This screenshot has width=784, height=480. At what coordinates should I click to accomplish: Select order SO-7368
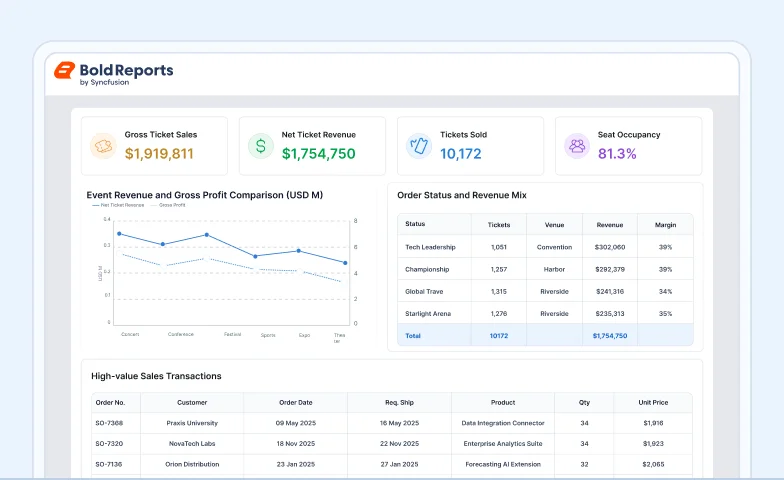(x=109, y=423)
